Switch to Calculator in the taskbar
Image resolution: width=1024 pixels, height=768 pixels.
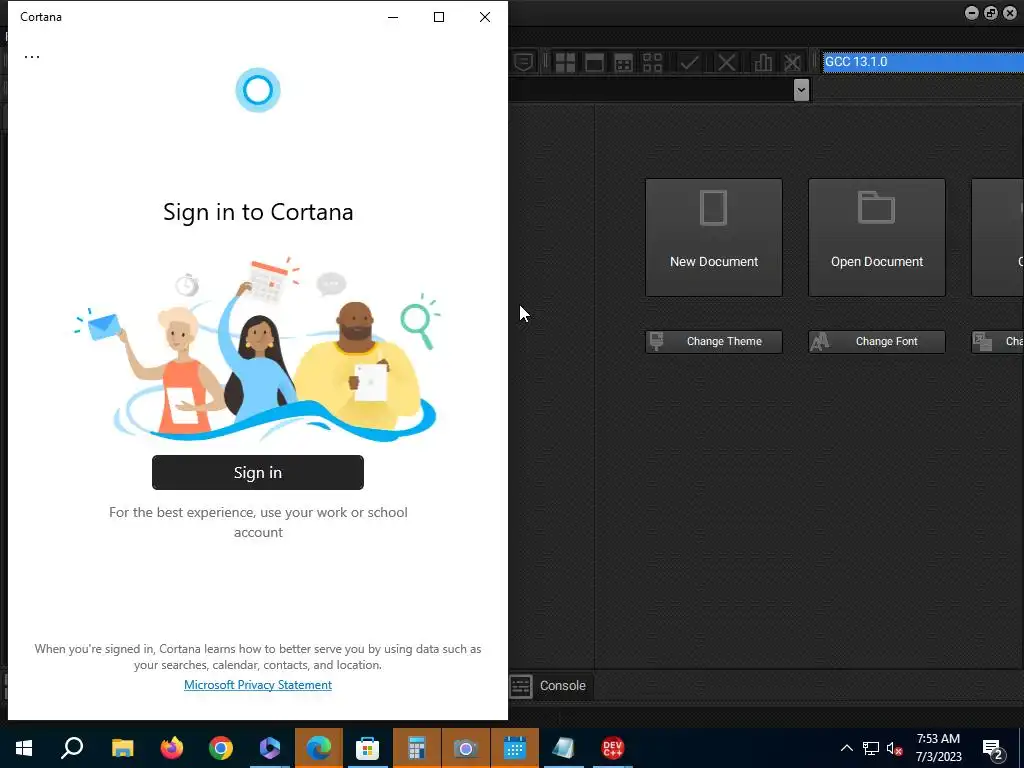417,748
